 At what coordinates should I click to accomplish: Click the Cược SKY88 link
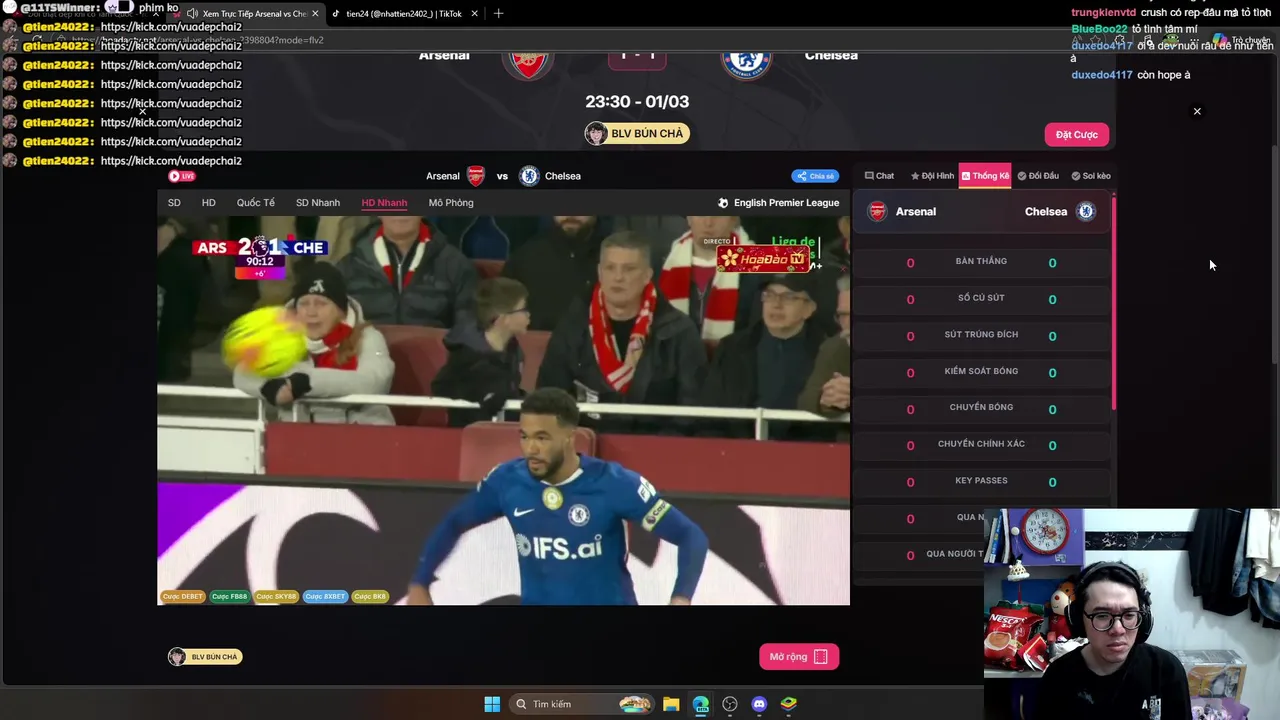pyautogui.click(x=276, y=597)
